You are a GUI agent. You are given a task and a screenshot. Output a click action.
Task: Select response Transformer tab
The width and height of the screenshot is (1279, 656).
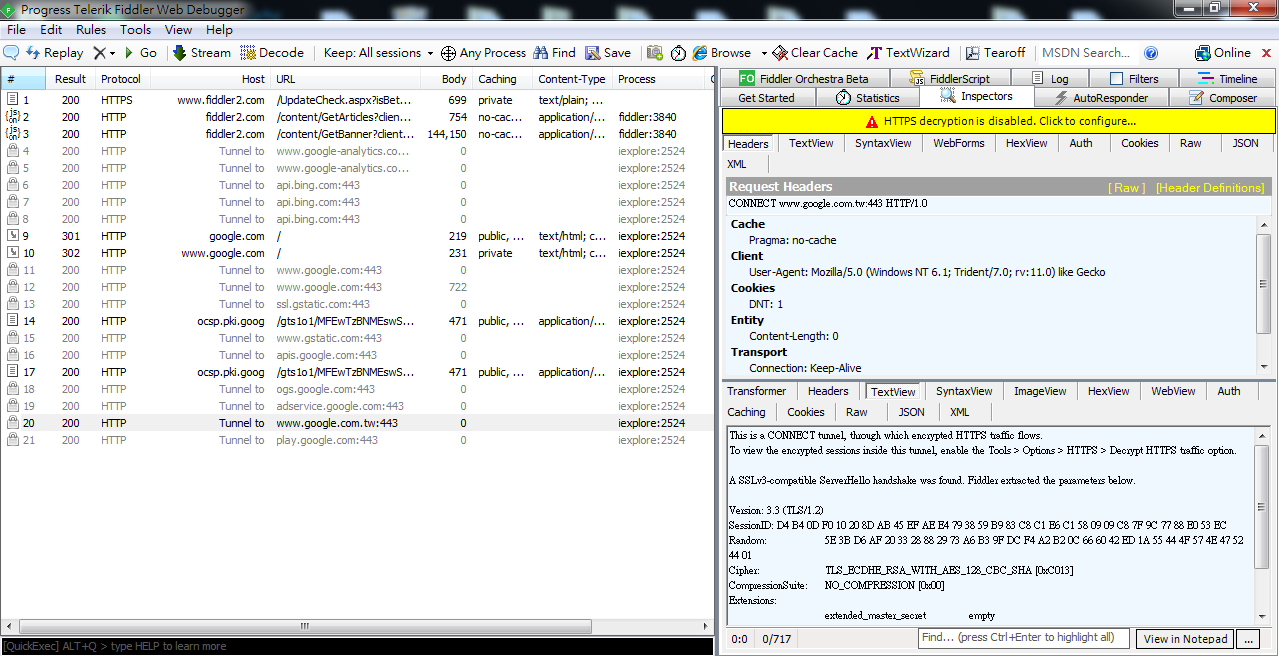(x=756, y=391)
